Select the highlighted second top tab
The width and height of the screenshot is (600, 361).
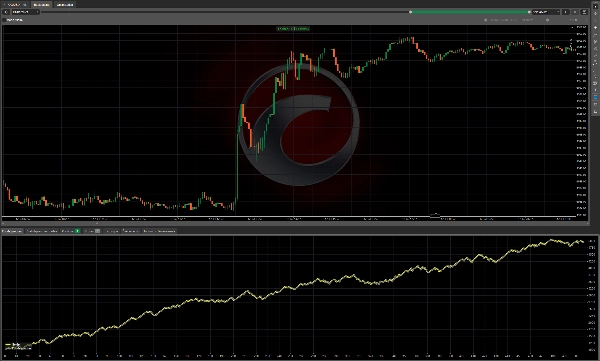pyautogui.click(x=41, y=5)
